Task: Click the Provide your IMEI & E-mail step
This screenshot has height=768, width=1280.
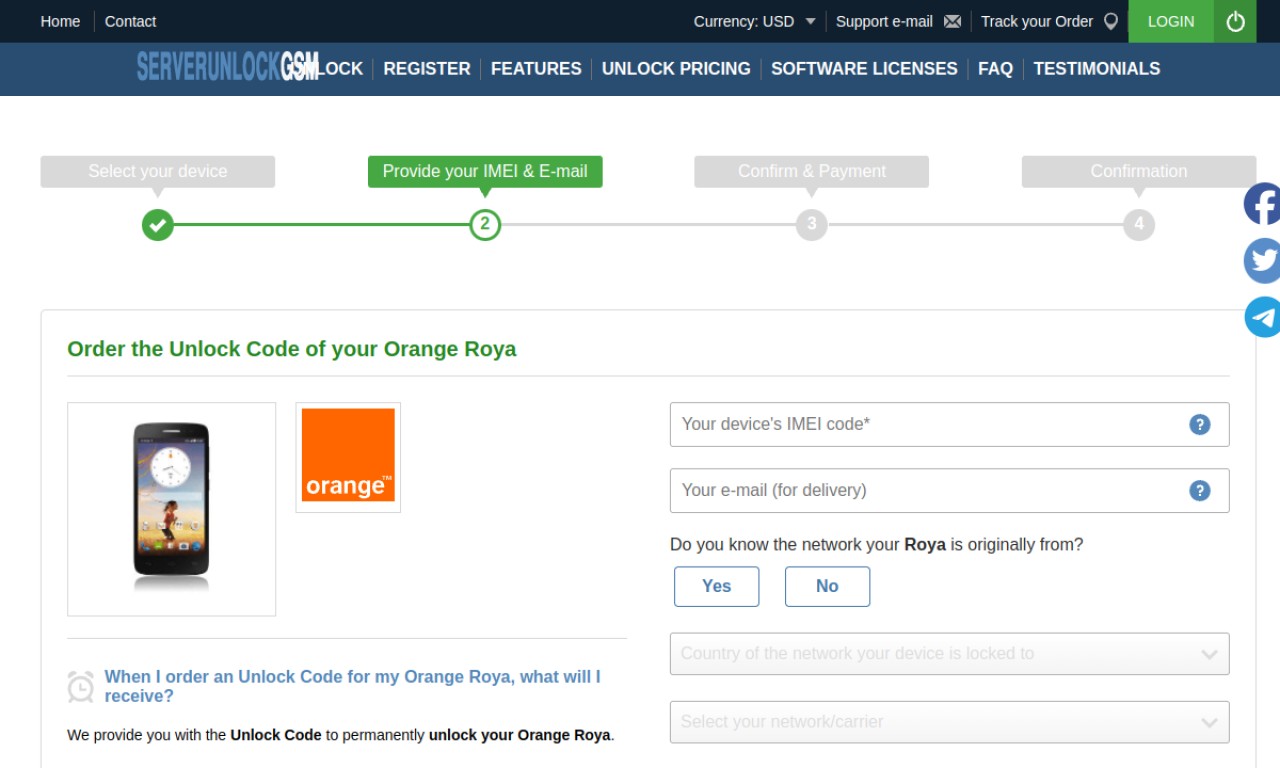Action: click(x=485, y=171)
